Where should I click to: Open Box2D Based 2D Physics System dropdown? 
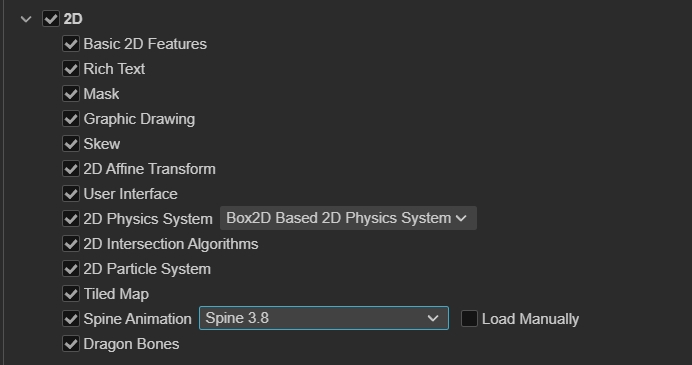coord(348,218)
